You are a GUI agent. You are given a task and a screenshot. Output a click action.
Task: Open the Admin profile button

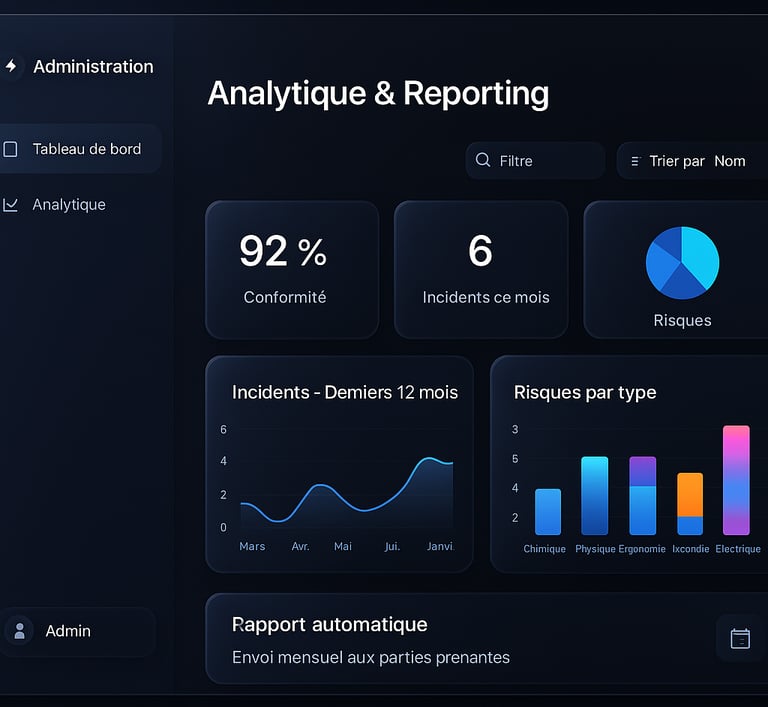[78, 631]
